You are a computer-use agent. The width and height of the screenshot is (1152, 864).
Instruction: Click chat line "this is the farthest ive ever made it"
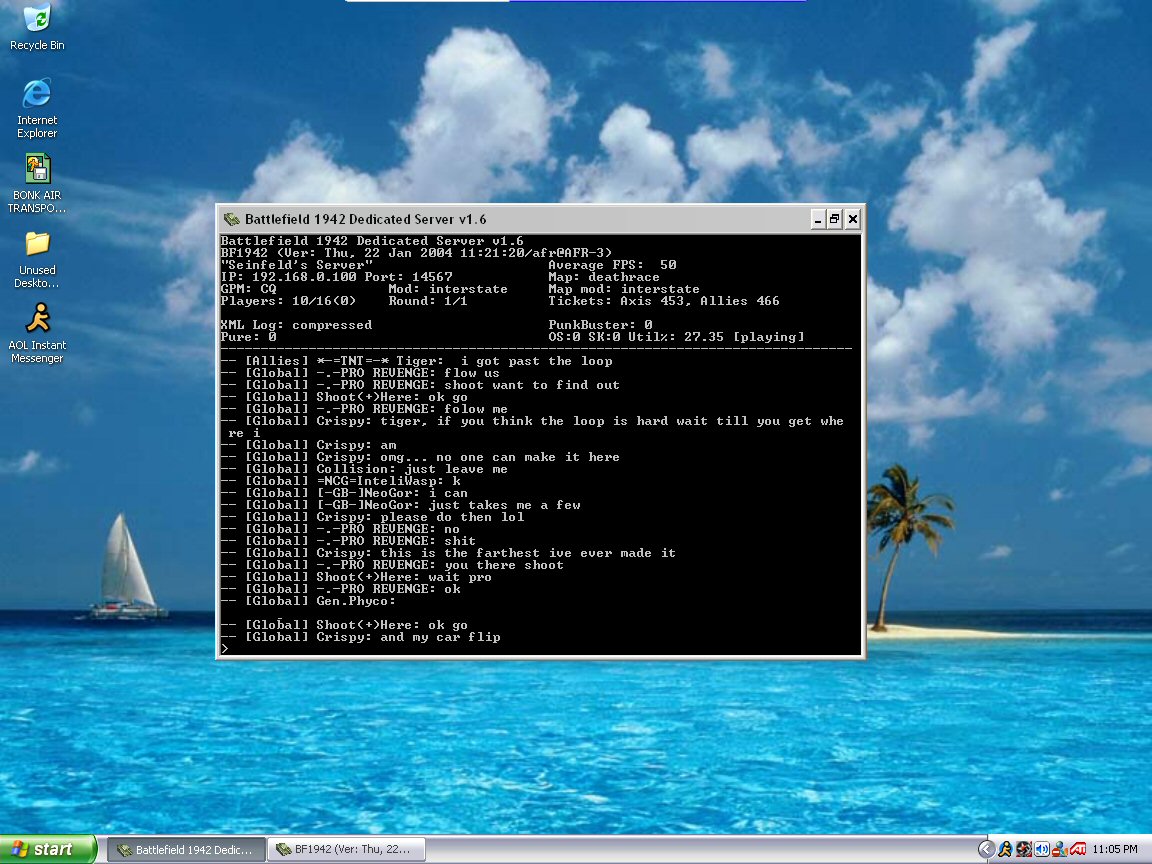(448, 553)
